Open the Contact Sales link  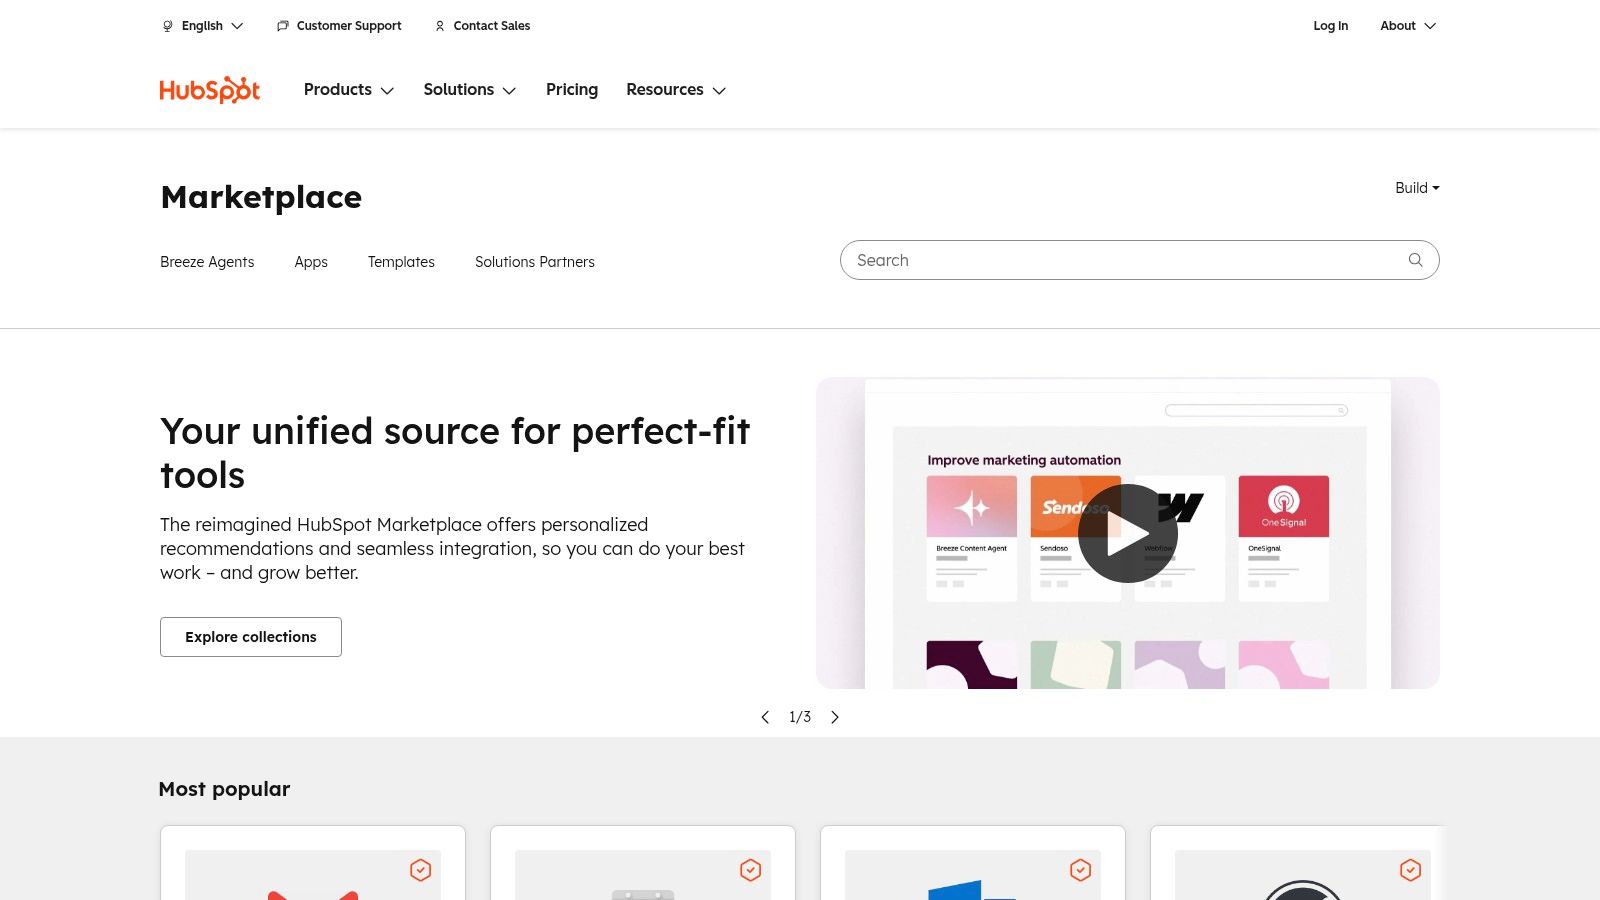click(x=492, y=26)
